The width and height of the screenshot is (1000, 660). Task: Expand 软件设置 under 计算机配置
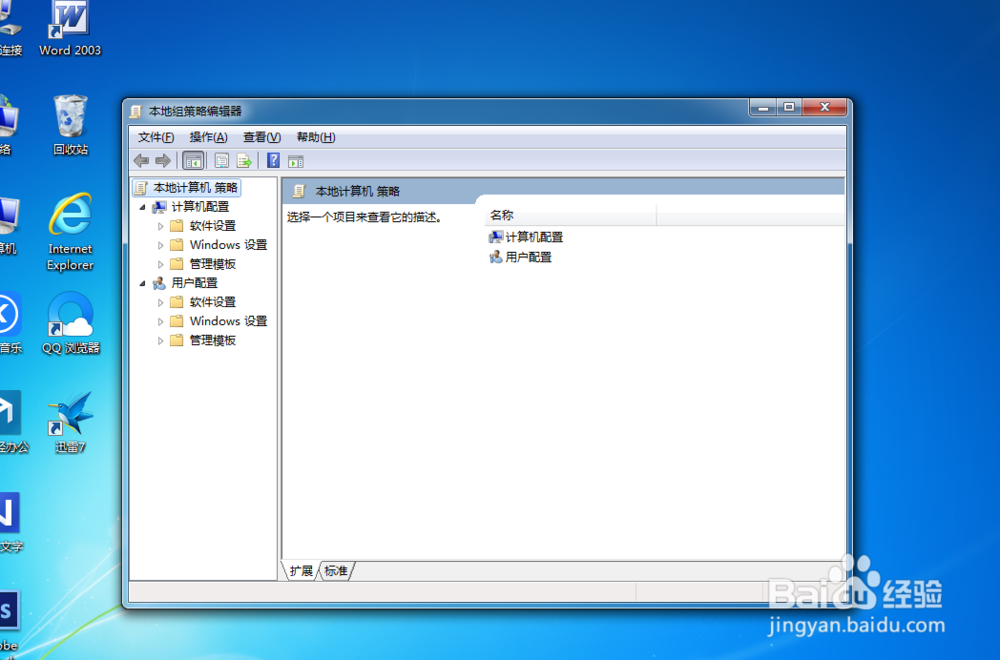click(x=161, y=226)
